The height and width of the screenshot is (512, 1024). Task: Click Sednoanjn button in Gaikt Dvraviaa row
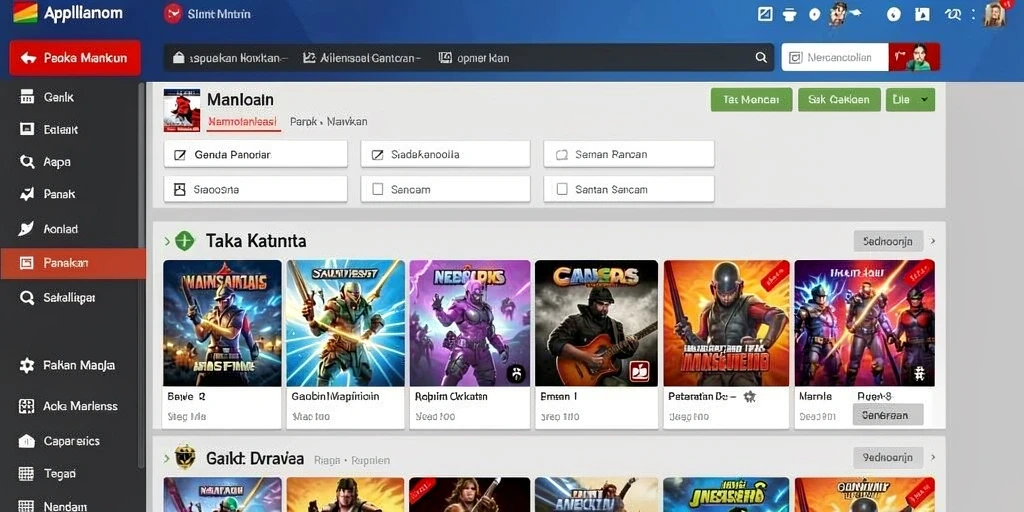pos(888,458)
